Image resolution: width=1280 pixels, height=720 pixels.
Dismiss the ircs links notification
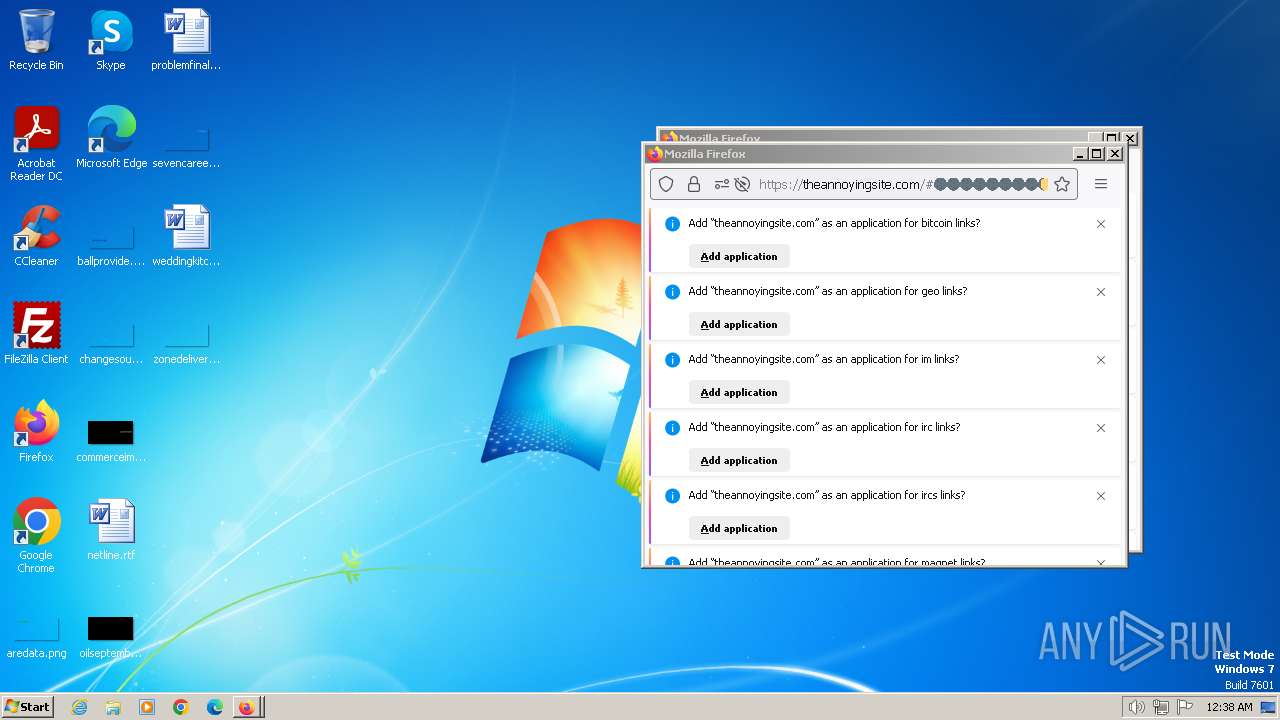1101,496
